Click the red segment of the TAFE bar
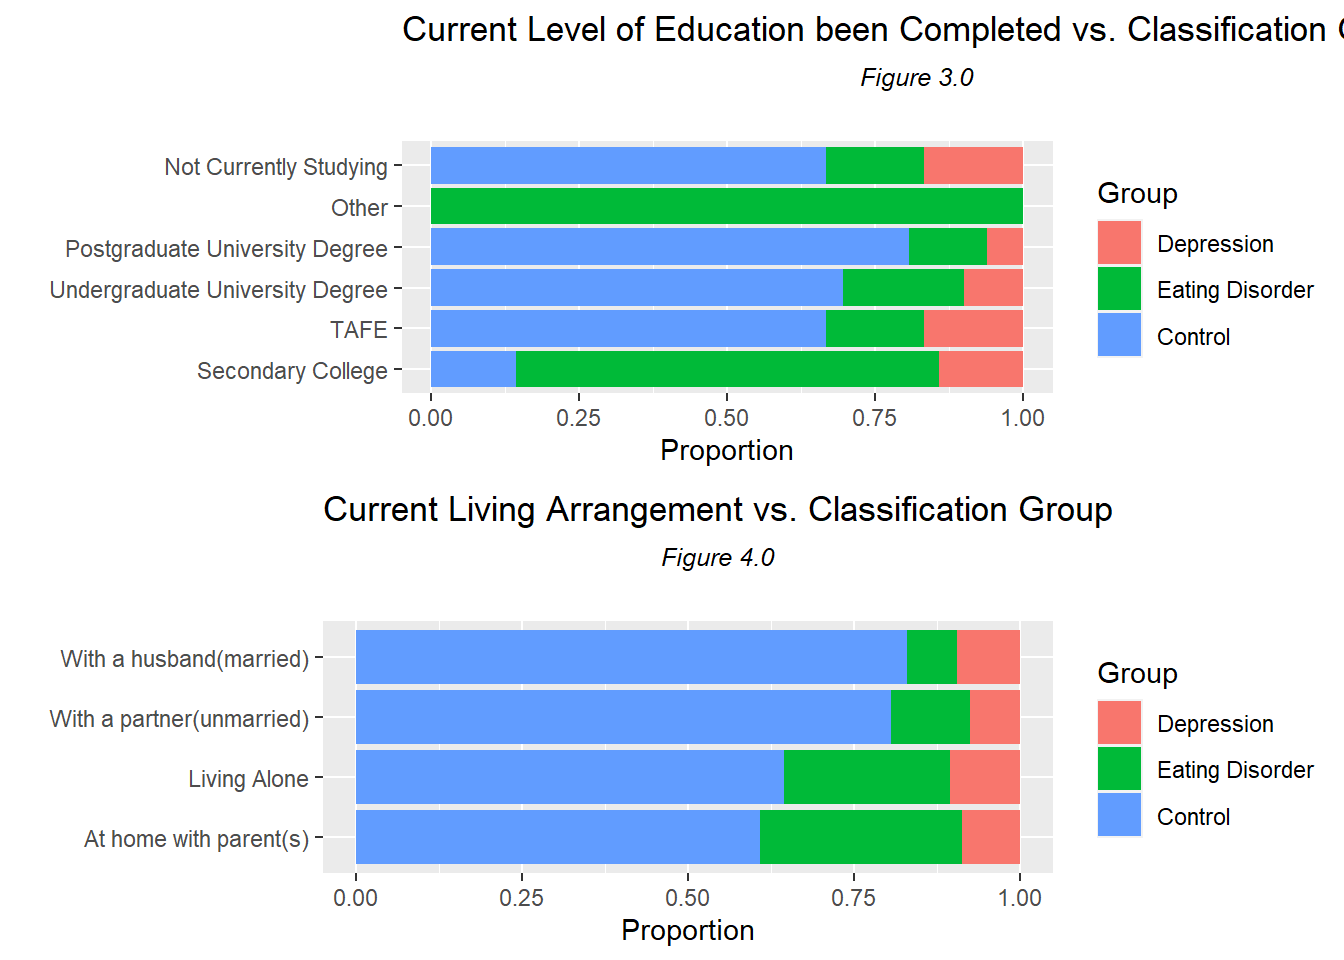 (x=973, y=328)
